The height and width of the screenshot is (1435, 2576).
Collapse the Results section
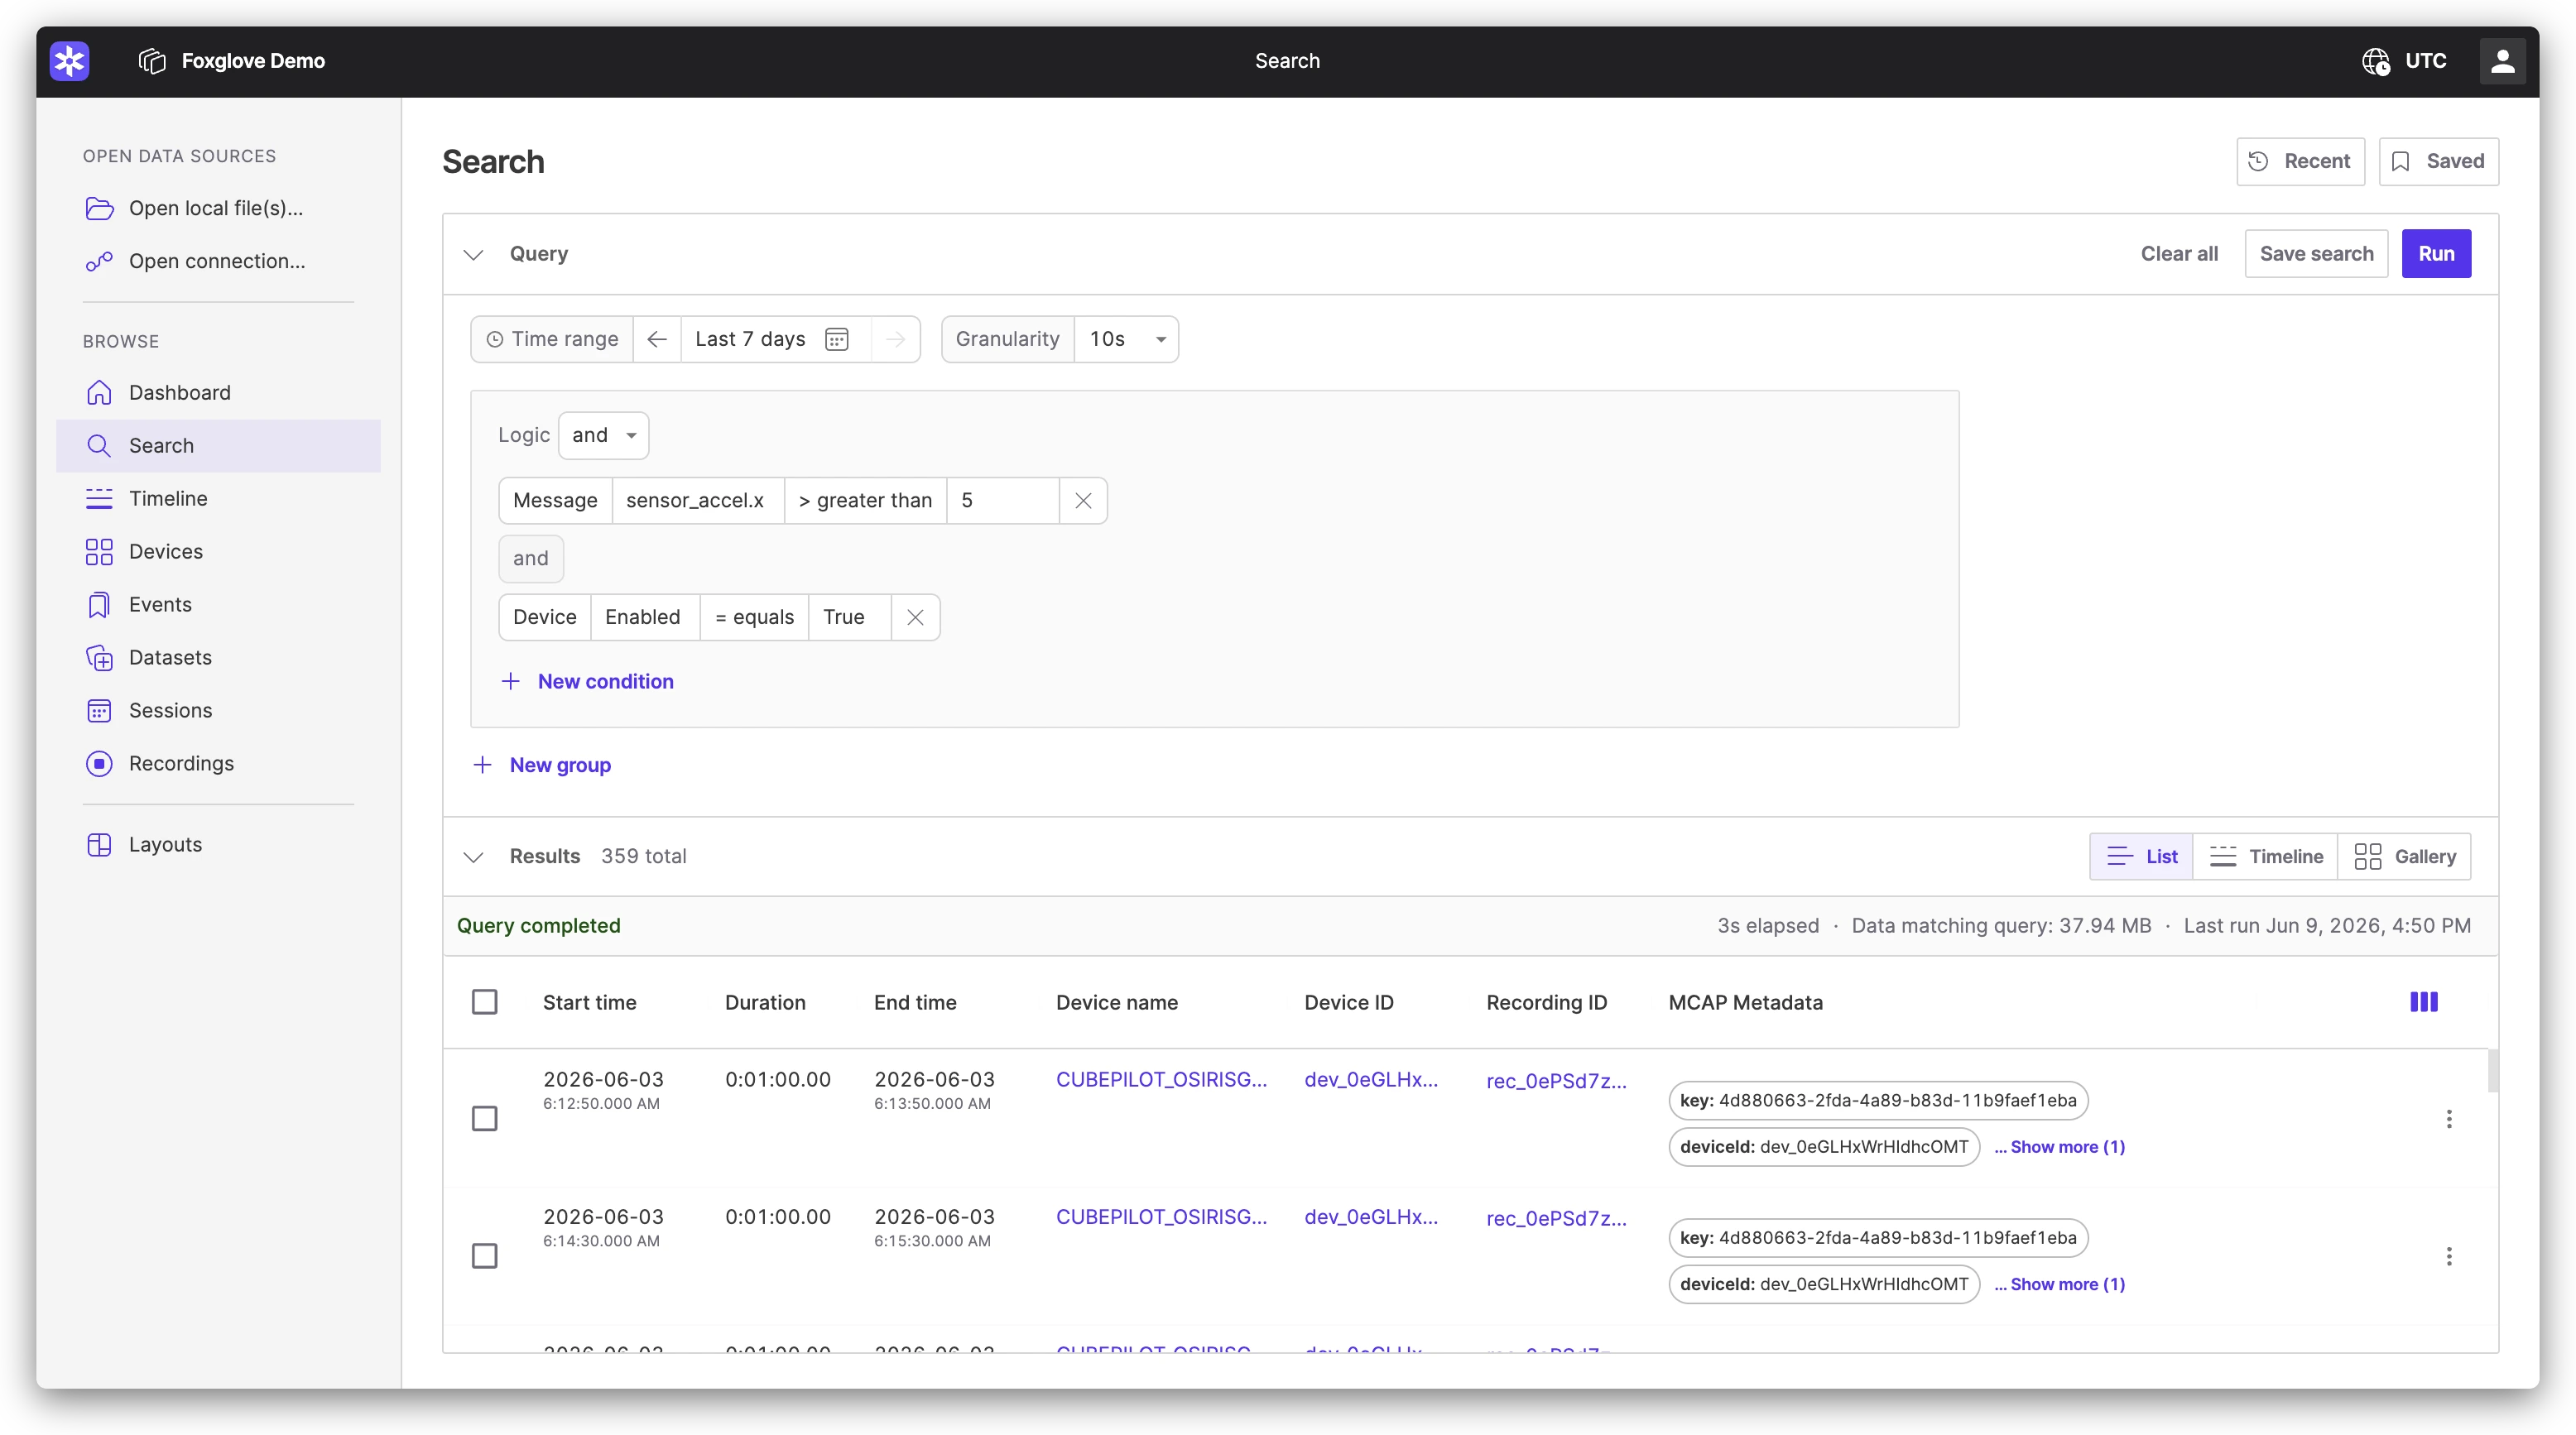pyautogui.click(x=473, y=857)
